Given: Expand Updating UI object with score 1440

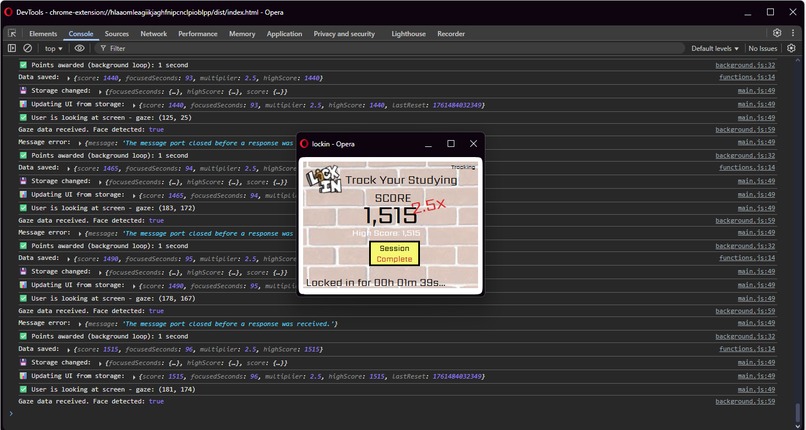Looking at the screenshot, I should (135, 105).
